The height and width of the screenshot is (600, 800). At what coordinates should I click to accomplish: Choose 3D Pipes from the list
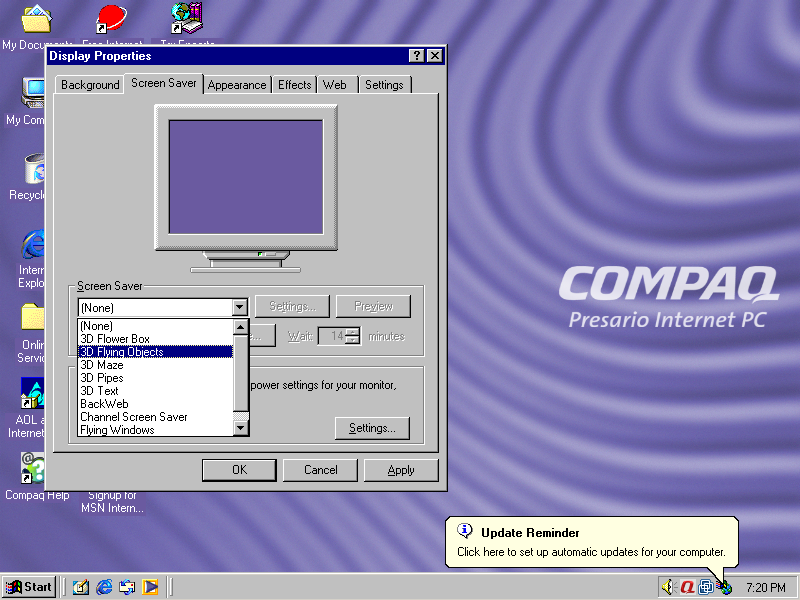pos(156,378)
